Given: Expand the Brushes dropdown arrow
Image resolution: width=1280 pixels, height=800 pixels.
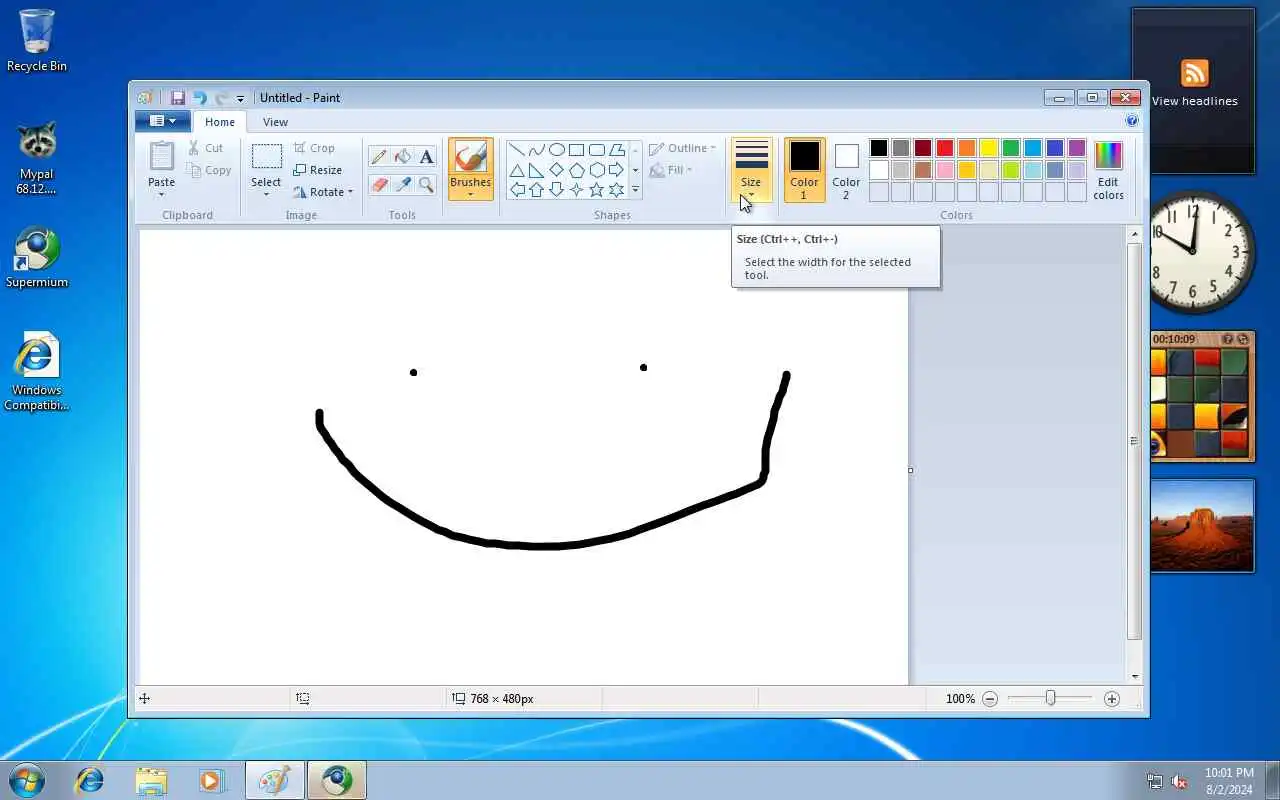Looking at the screenshot, I should point(470,194).
